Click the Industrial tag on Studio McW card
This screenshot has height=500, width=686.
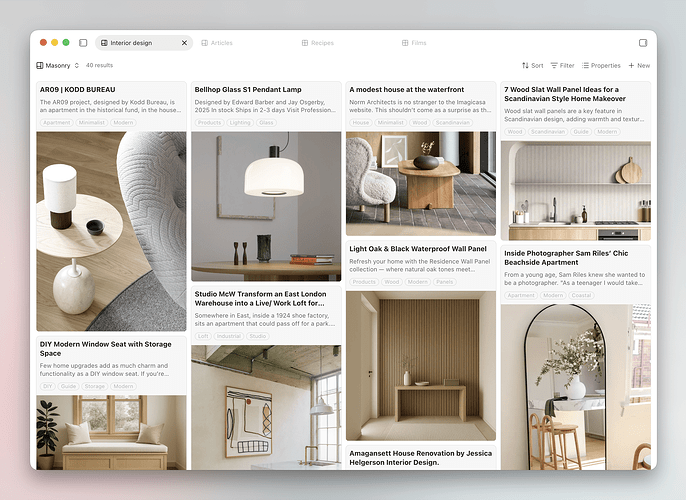[x=229, y=336]
